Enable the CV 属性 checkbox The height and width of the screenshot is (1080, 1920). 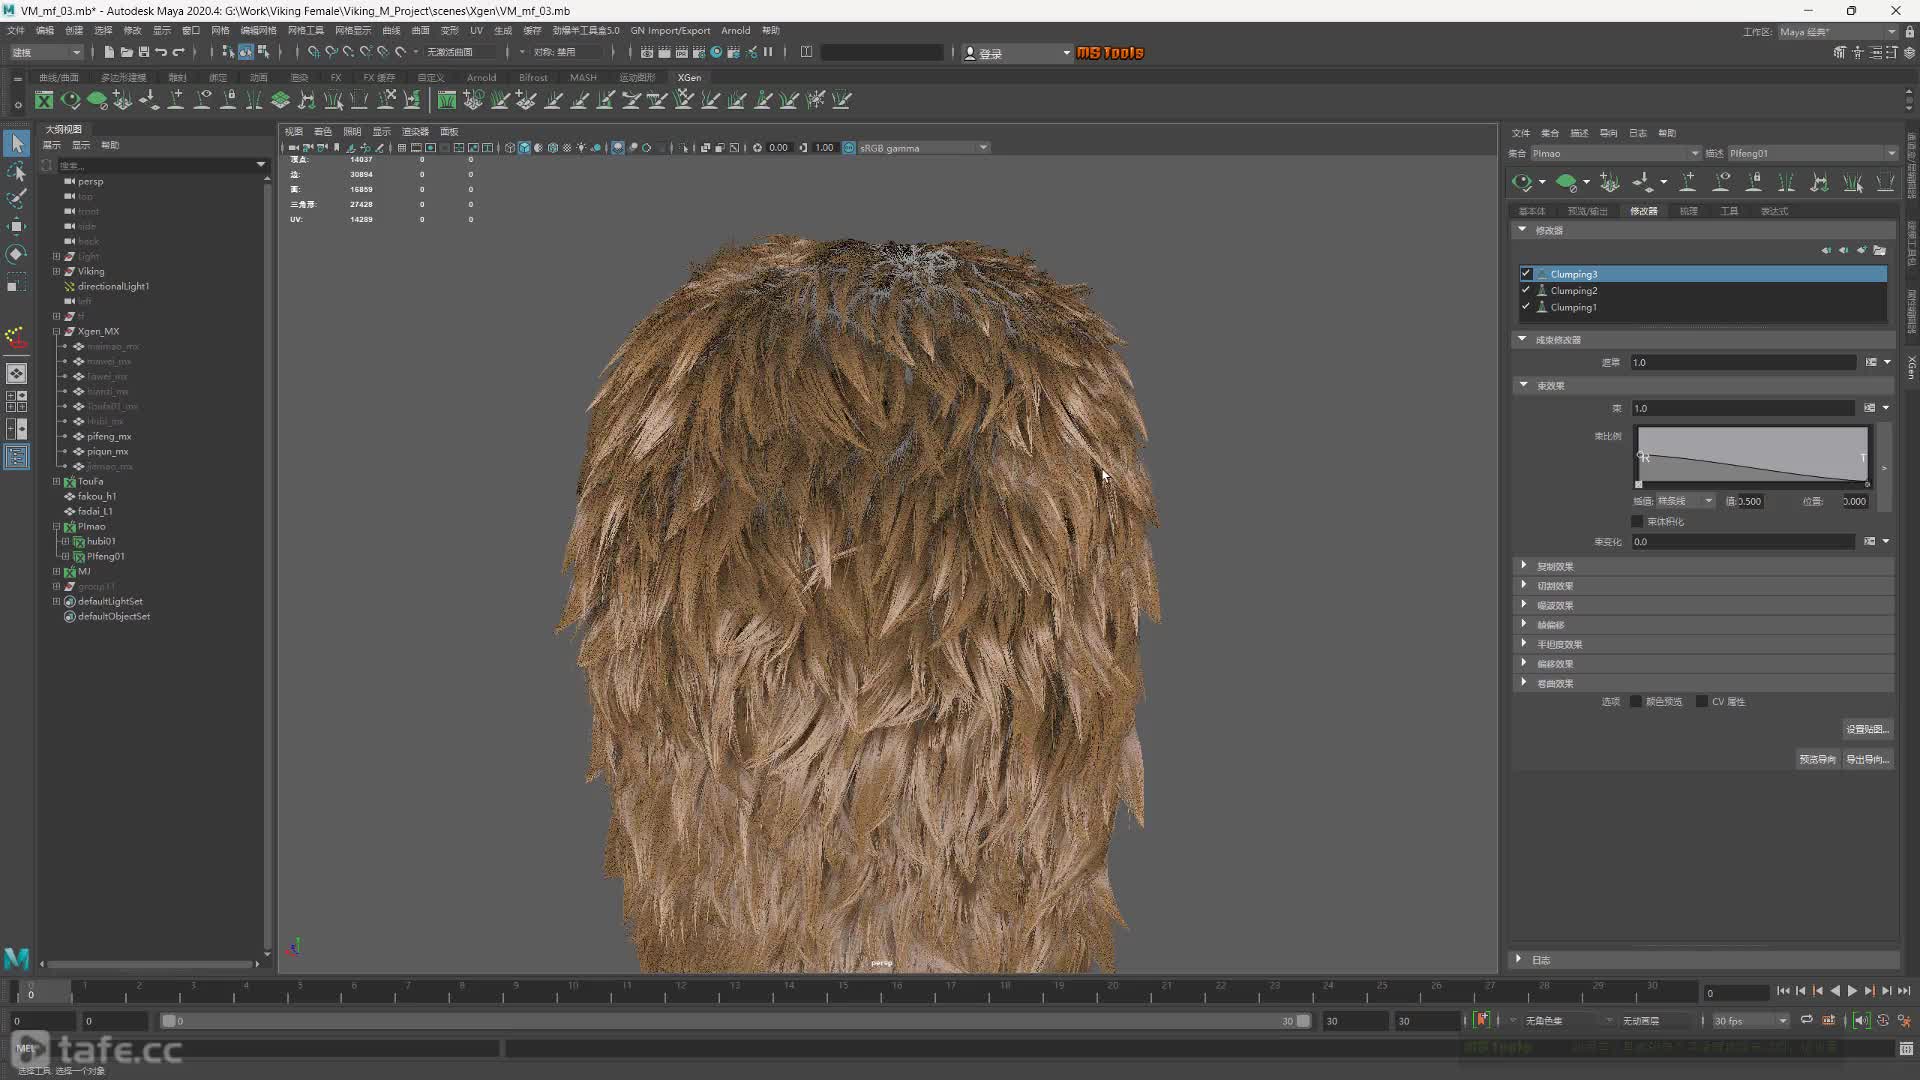click(1702, 702)
